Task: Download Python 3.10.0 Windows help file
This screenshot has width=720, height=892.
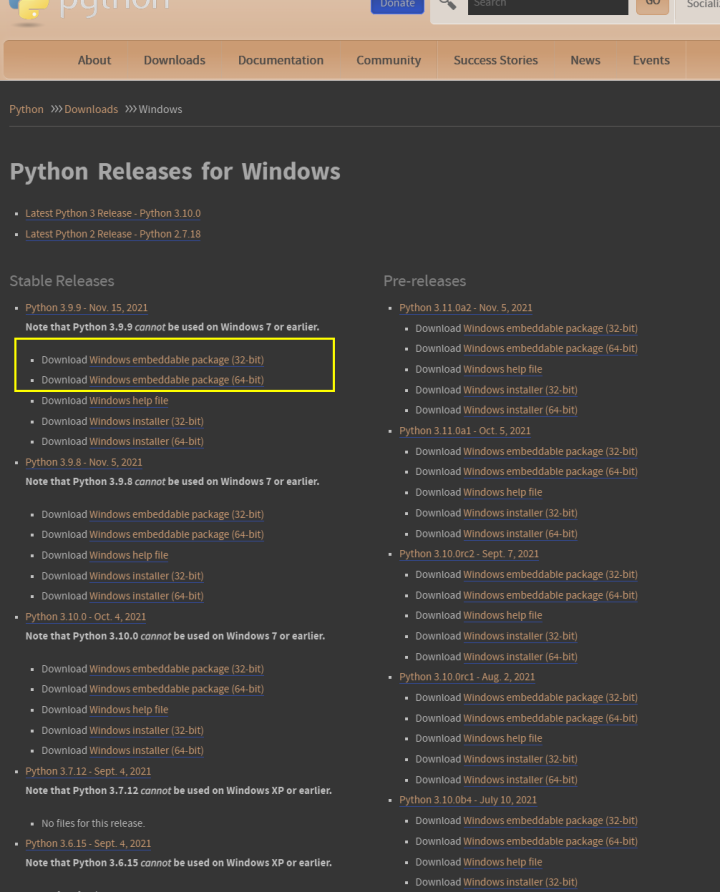Action: click(x=129, y=710)
